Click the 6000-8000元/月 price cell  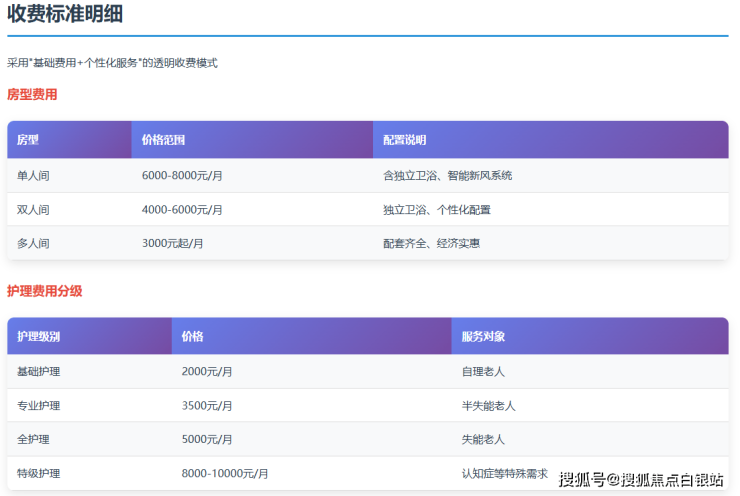(x=182, y=176)
